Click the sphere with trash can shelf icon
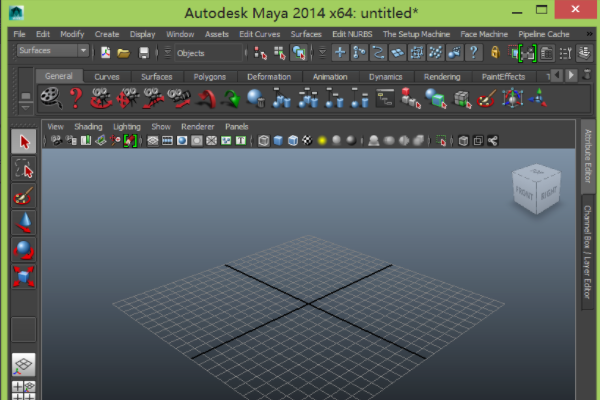The width and height of the screenshot is (600, 400). coord(256,98)
